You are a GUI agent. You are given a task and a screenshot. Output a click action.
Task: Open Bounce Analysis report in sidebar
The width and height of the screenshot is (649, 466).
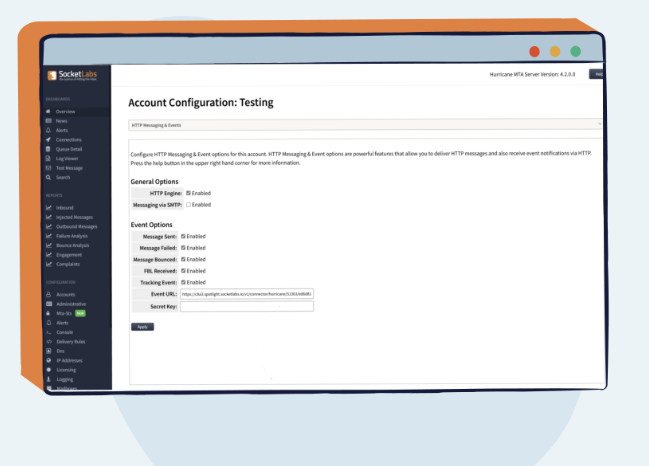[x=73, y=245]
